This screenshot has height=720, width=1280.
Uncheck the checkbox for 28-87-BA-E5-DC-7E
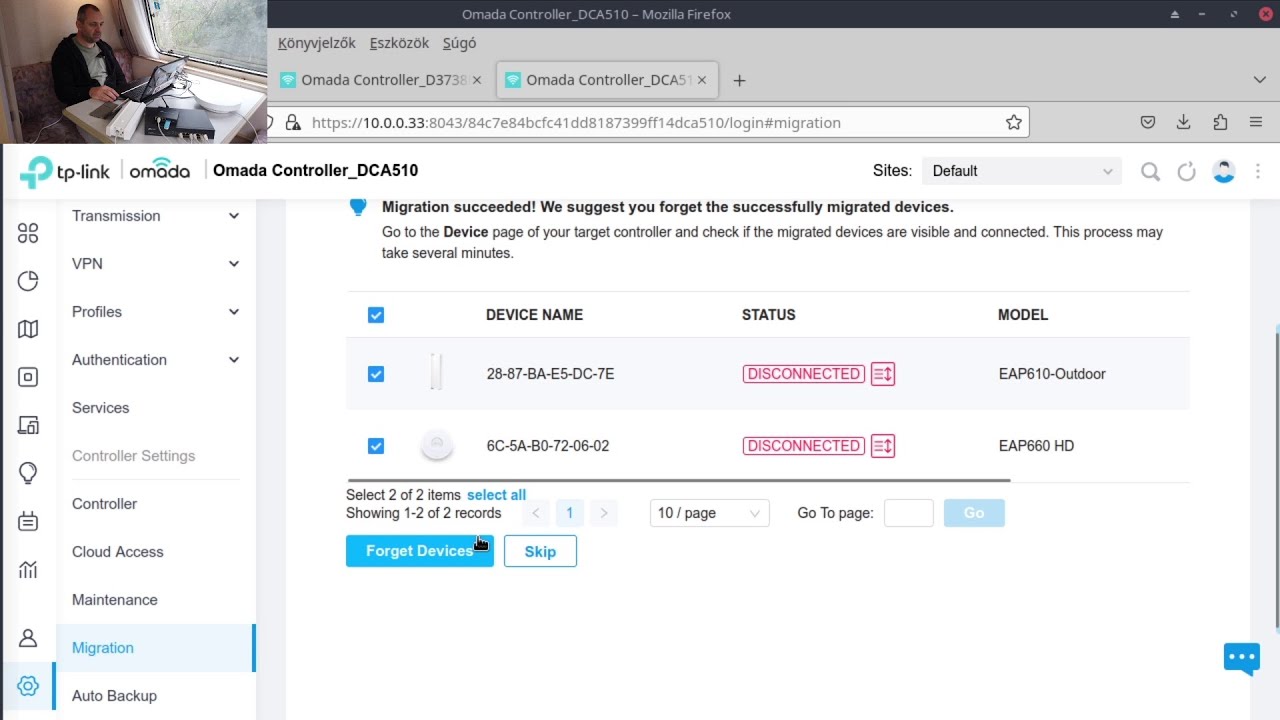point(376,374)
